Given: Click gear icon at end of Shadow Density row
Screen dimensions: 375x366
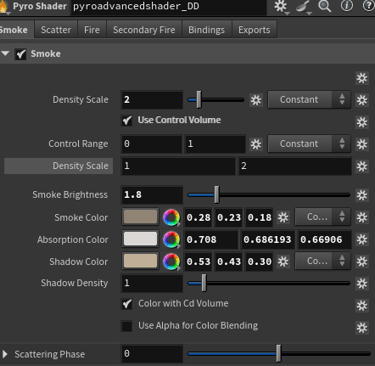Looking at the screenshot, I should 362,283.
